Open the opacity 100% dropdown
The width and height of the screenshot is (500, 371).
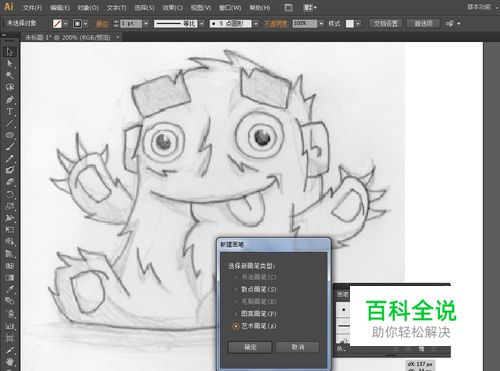[x=321, y=24]
